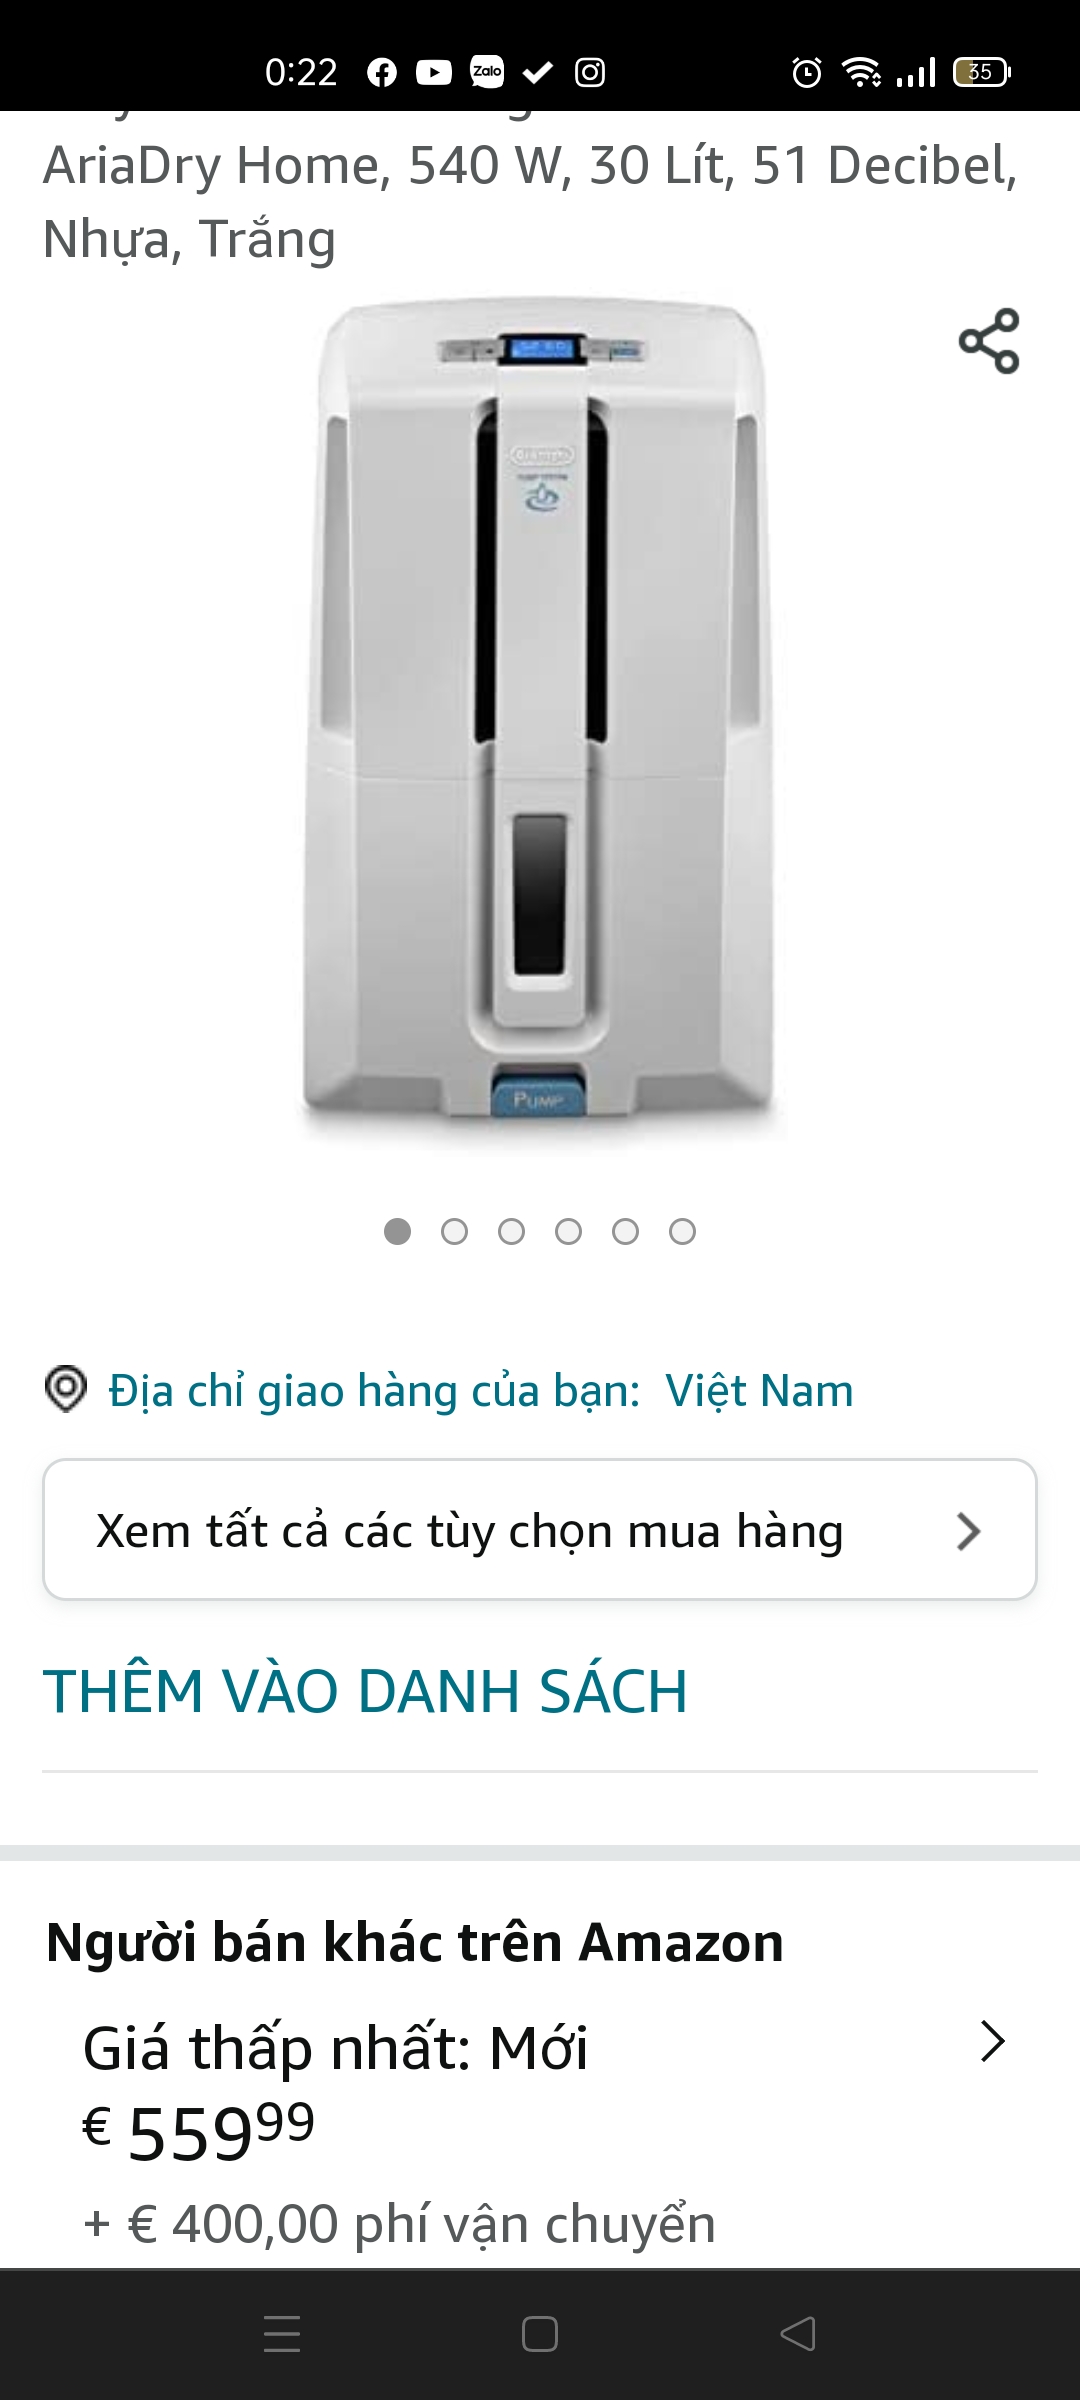The width and height of the screenshot is (1080, 2400).
Task: Open Android recent apps menu icon
Action: (x=282, y=2334)
